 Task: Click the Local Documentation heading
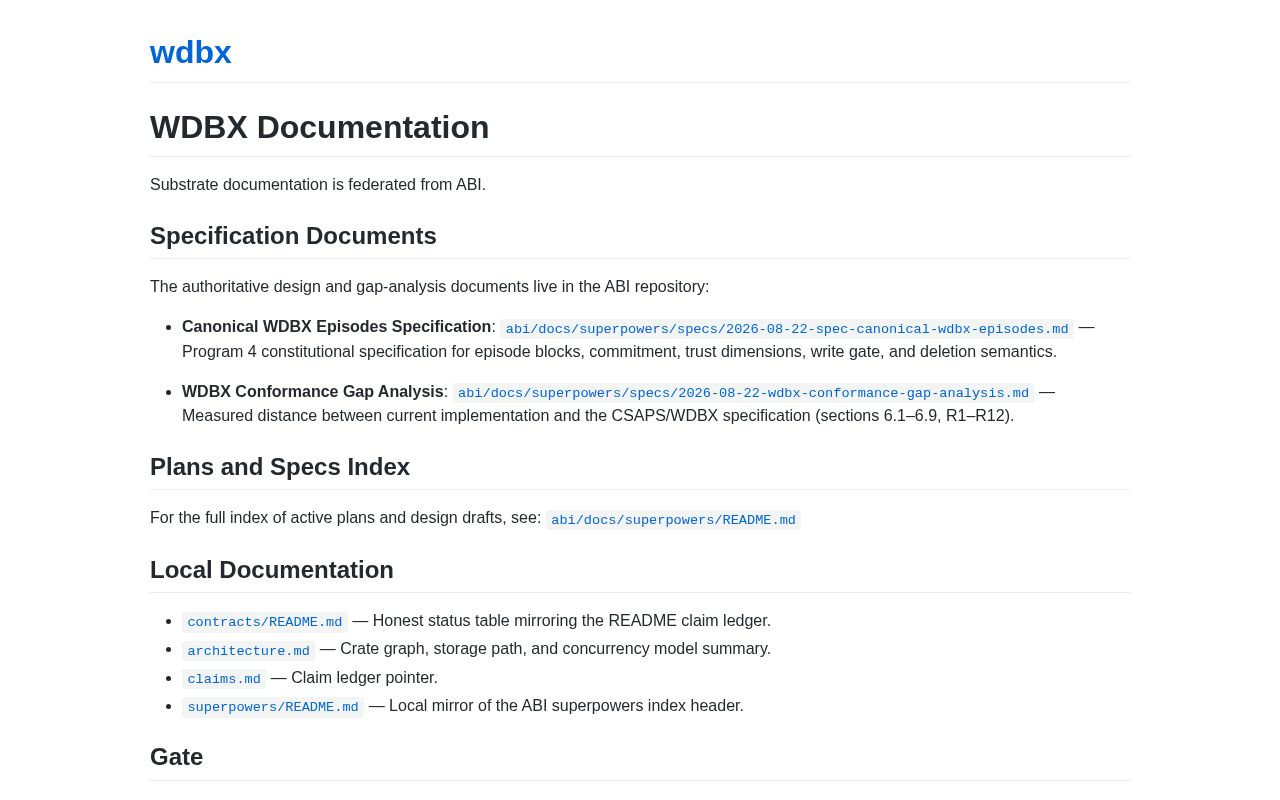[x=272, y=570]
